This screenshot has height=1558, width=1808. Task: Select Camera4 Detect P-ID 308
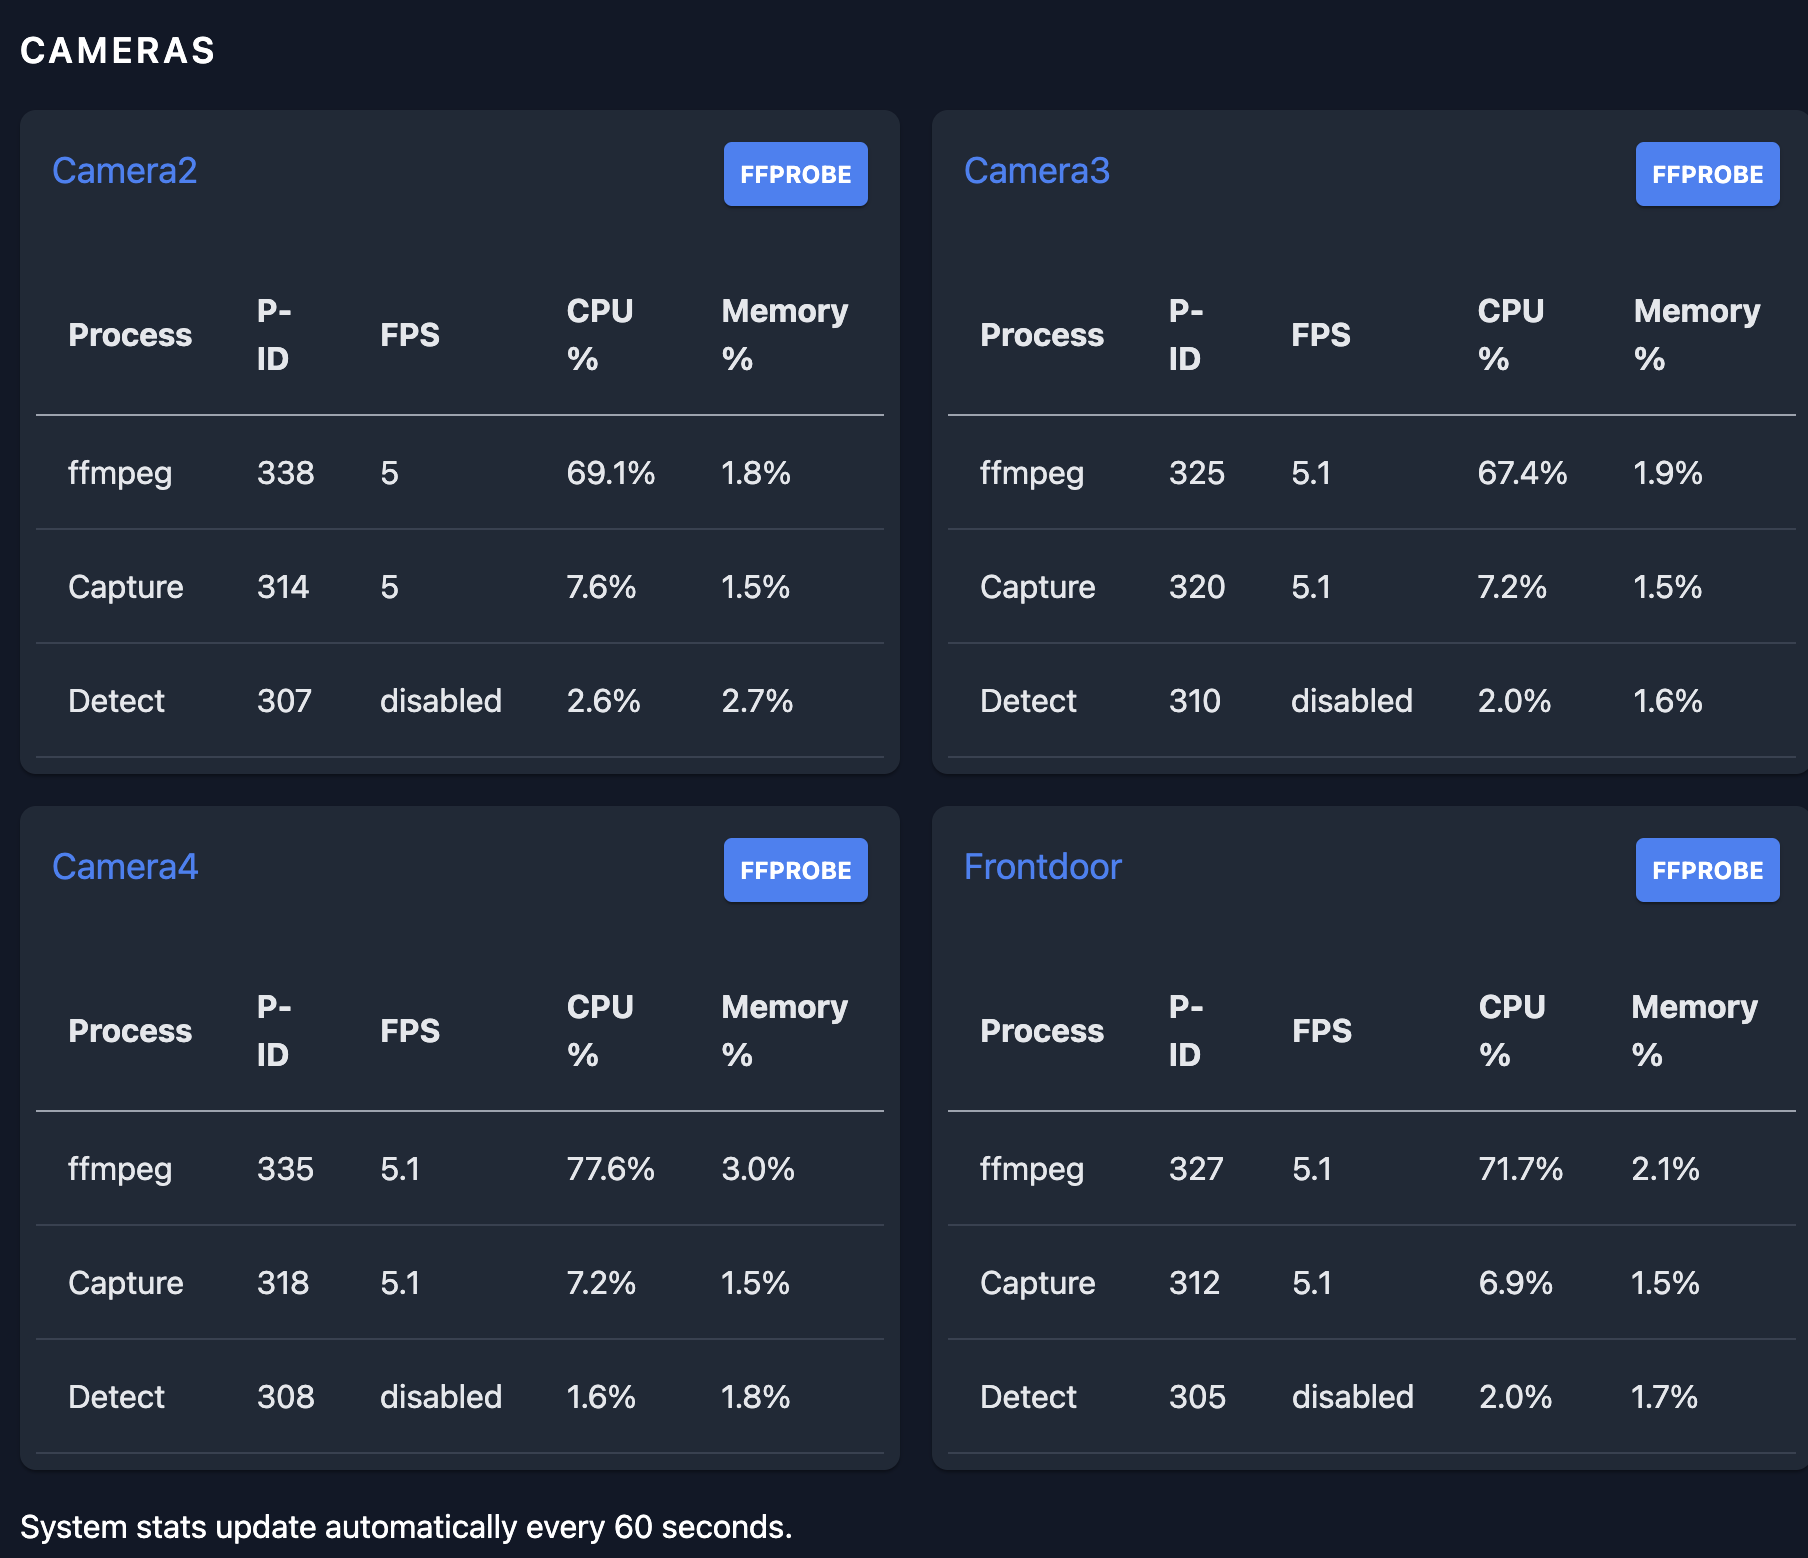(x=285, y=1397)
